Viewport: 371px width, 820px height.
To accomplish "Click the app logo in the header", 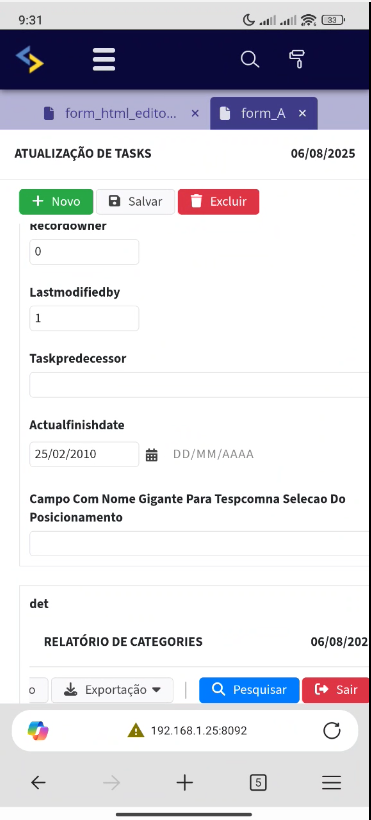I will [29, 59].
